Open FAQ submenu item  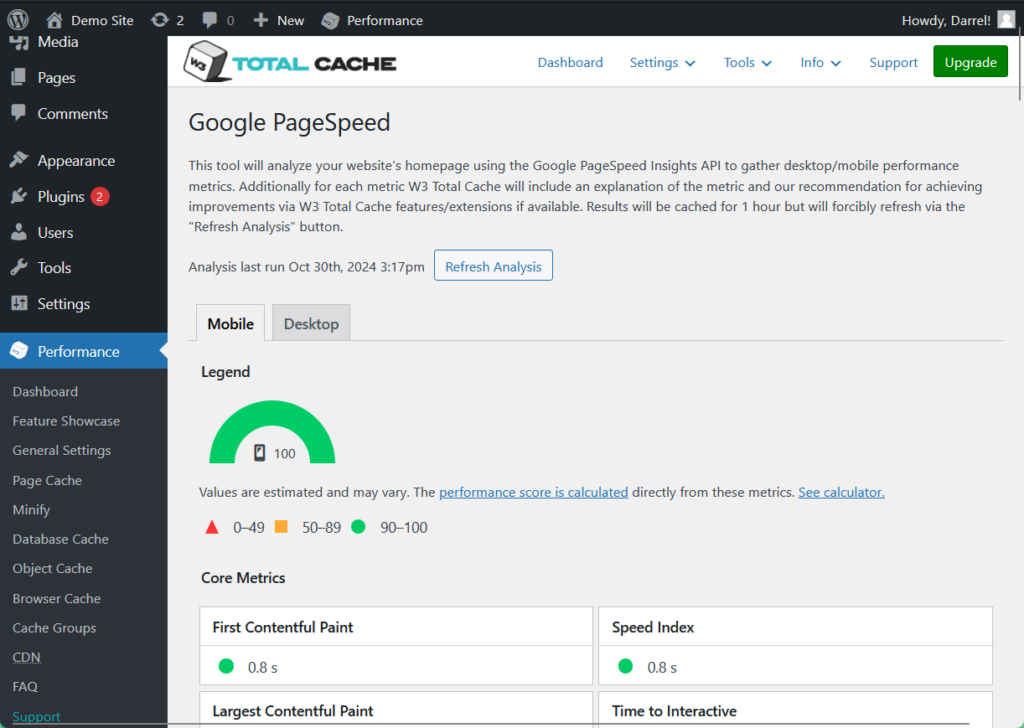[x=25, y=687]
